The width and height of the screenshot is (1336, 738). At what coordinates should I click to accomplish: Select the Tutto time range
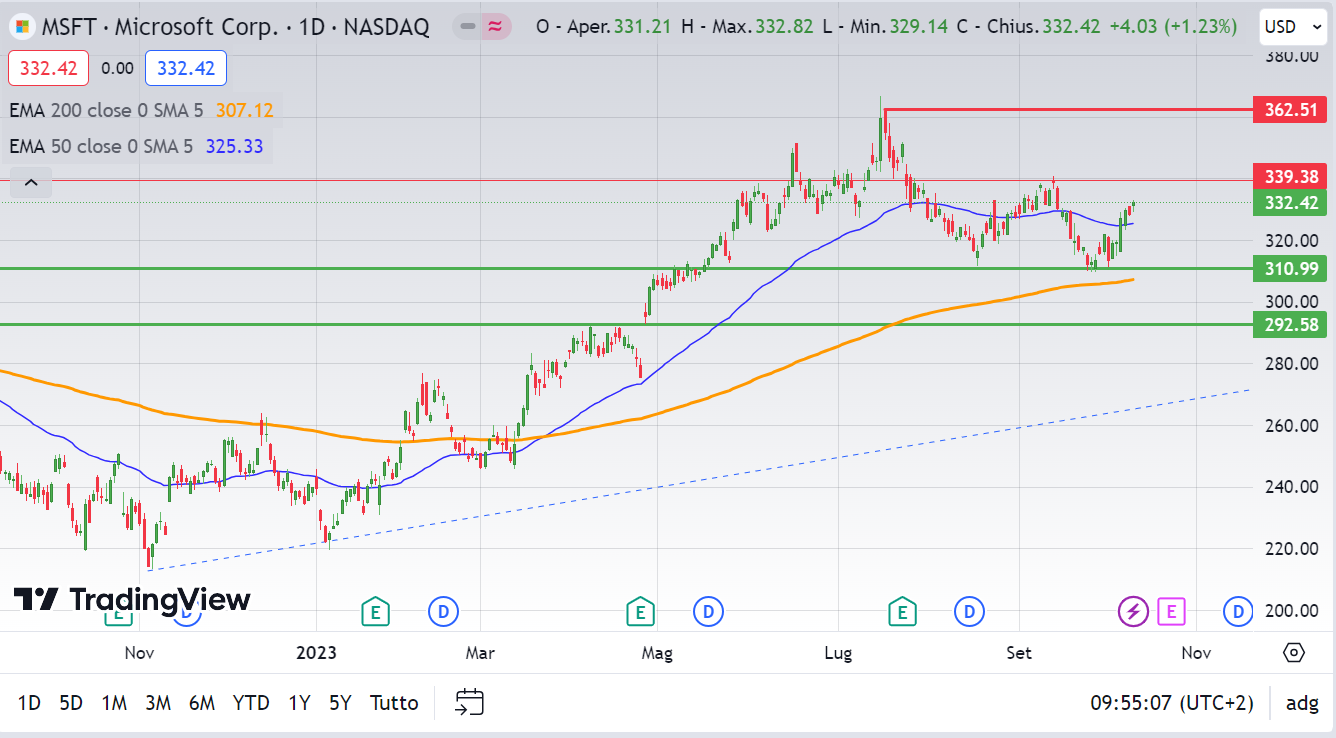(394, 703)
